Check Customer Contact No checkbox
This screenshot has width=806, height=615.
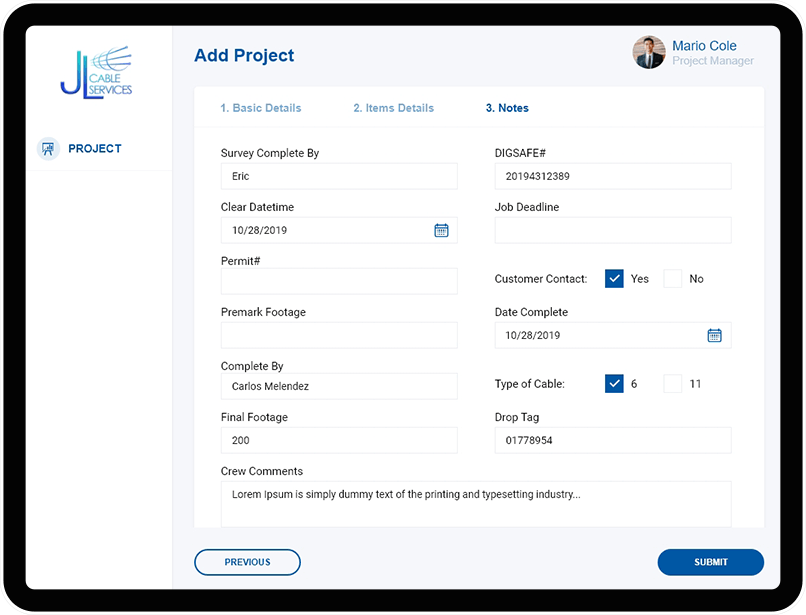672,279
